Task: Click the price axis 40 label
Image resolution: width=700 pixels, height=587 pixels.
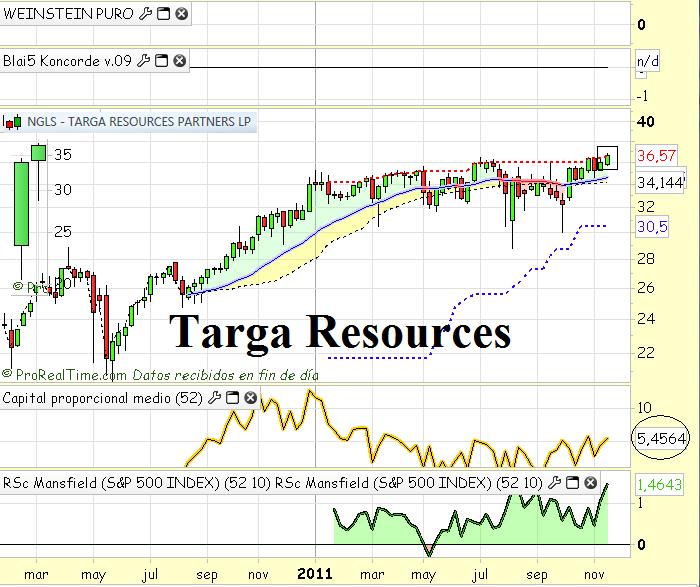Action: tap(646, 121)
